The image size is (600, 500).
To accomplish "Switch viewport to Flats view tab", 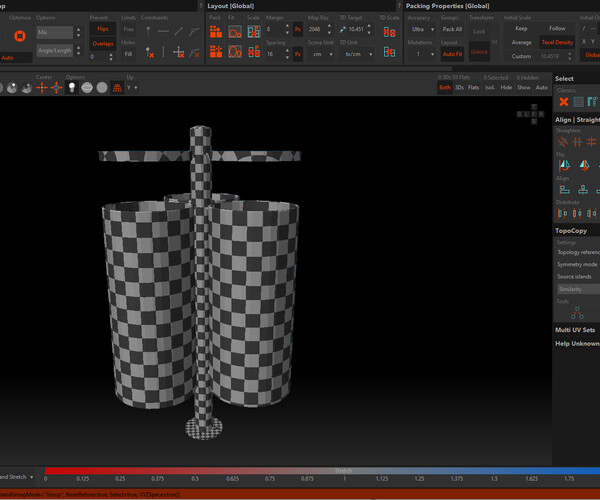I will [473, 87].
